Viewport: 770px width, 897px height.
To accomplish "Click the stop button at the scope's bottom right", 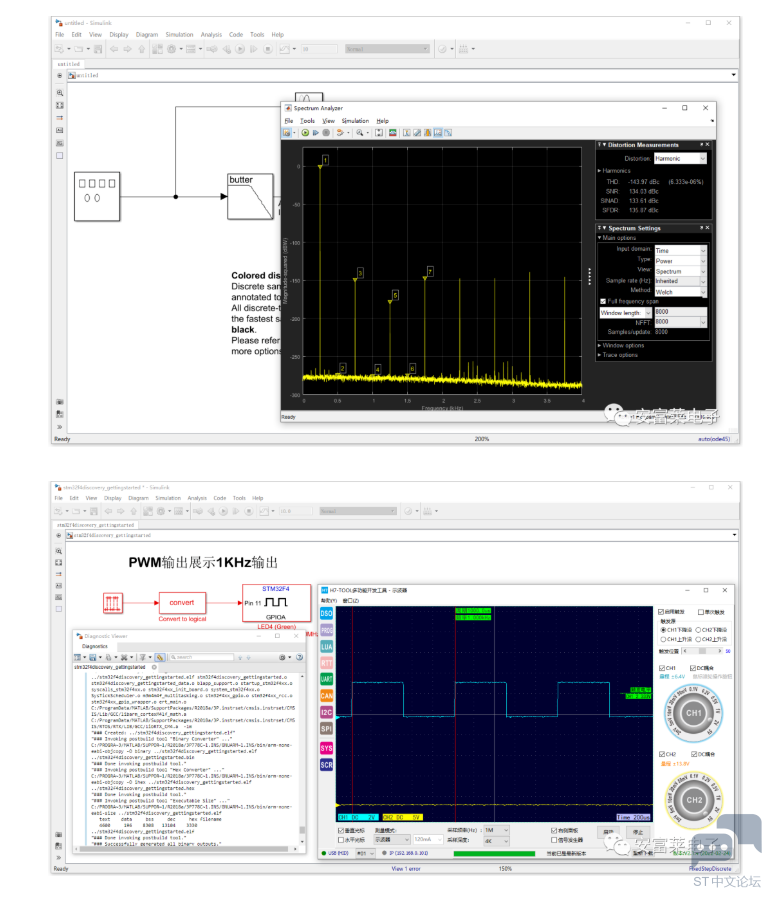I will point(638,832).
